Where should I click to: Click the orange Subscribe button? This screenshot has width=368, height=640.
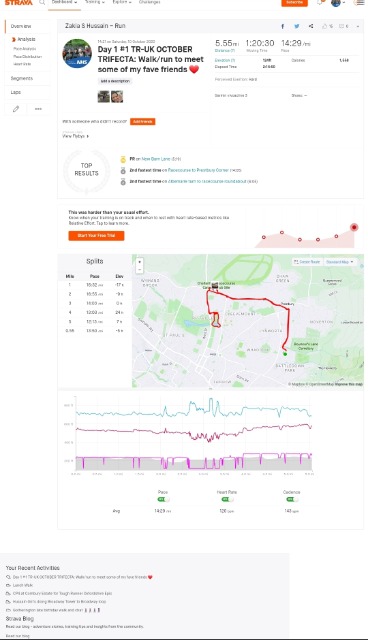(x=294, y=2)
